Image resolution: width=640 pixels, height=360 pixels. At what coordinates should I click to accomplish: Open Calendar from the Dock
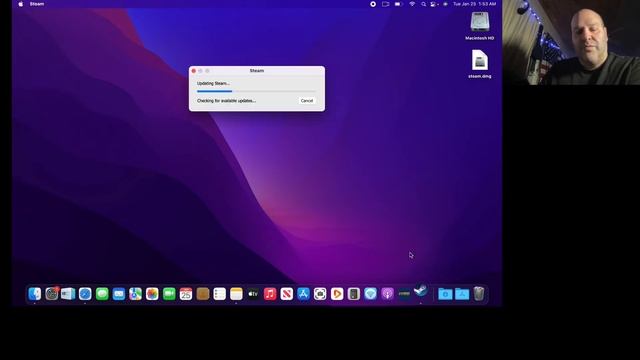pos(186,293)
